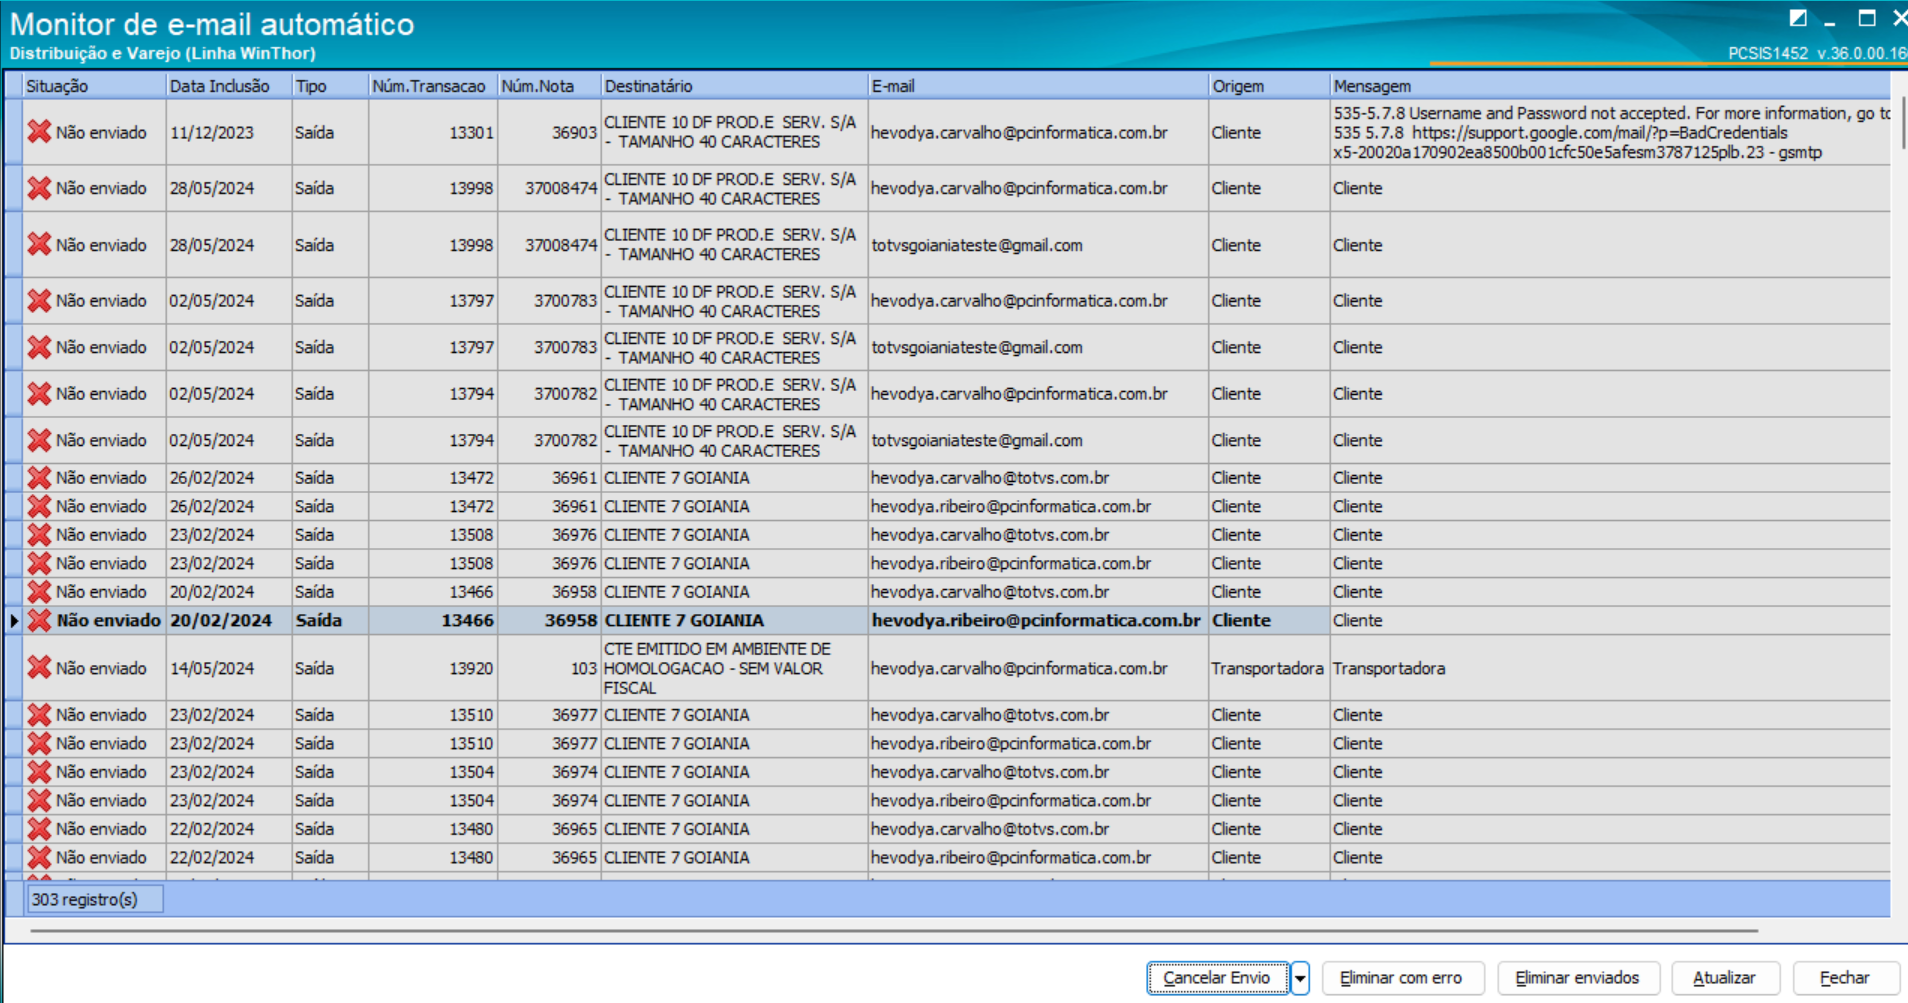
Task: Select red X of 13504 hevodya.ribeiro row
Action: click(x=39, y=800)
